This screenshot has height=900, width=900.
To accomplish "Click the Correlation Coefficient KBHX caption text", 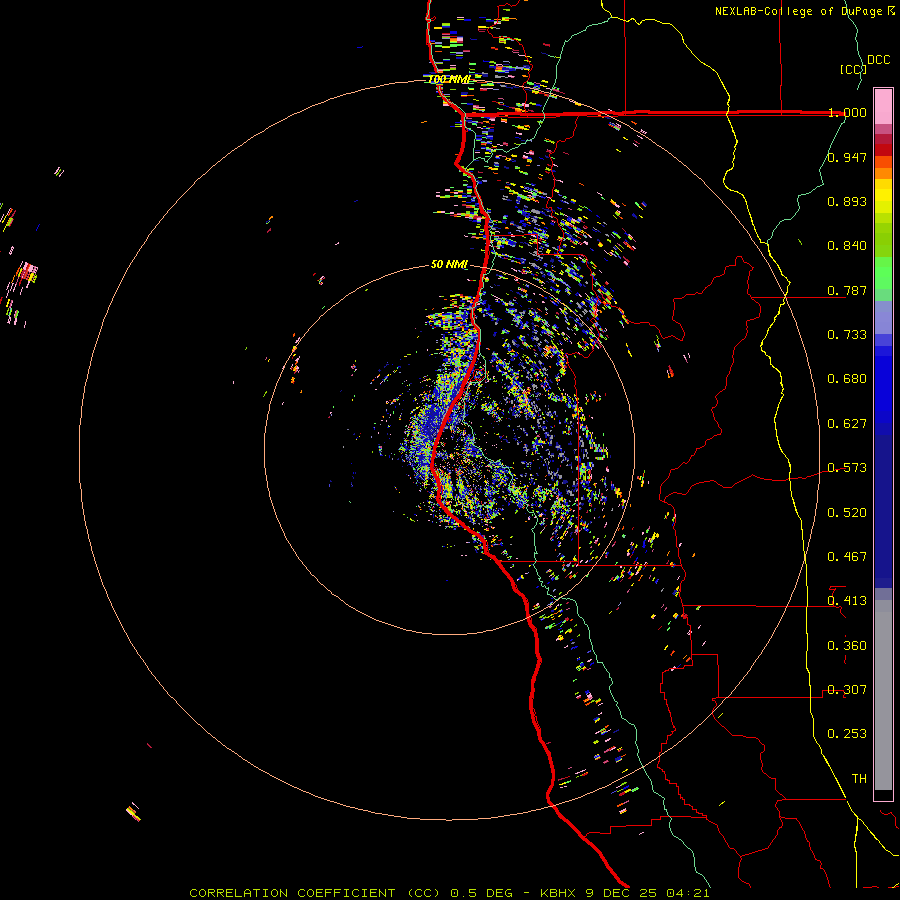I will pos(449,893).
